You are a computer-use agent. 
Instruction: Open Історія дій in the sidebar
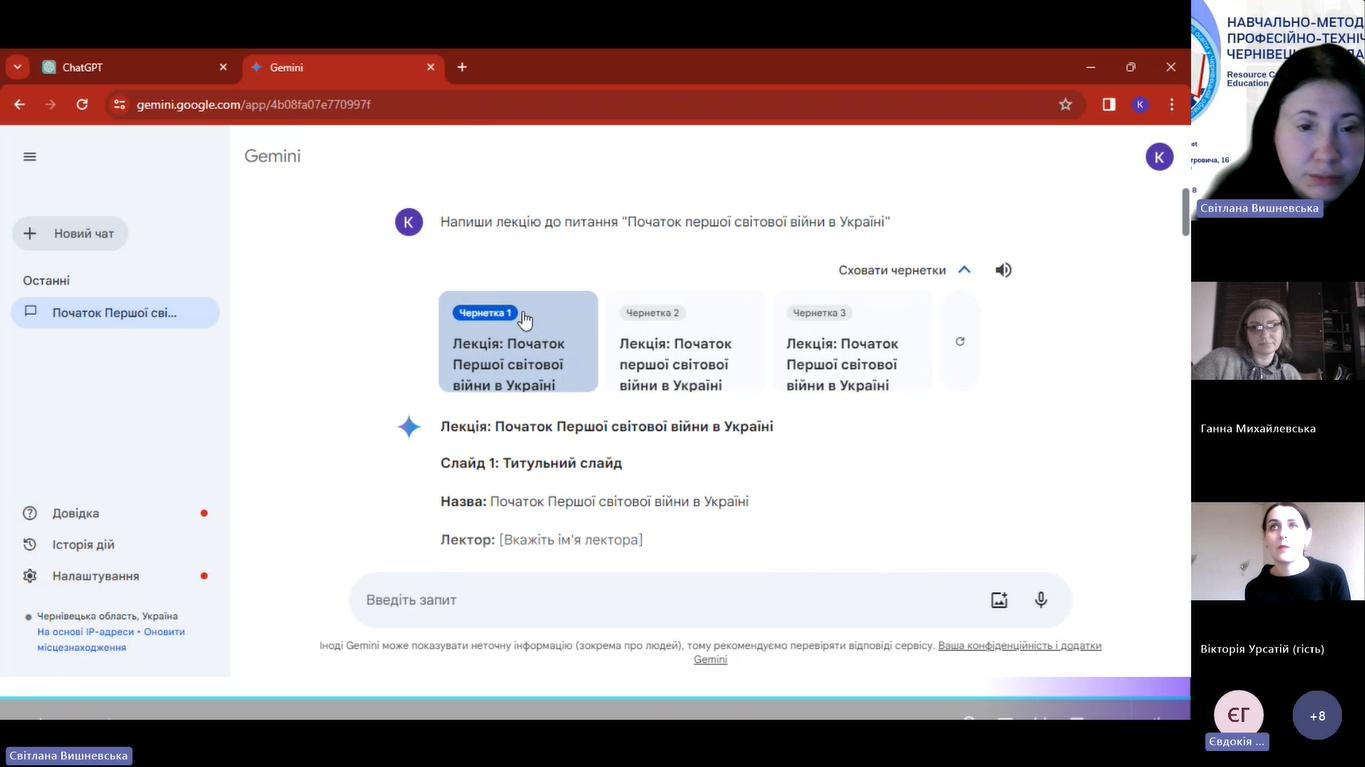pyautogui.click(x=83, y=545)
